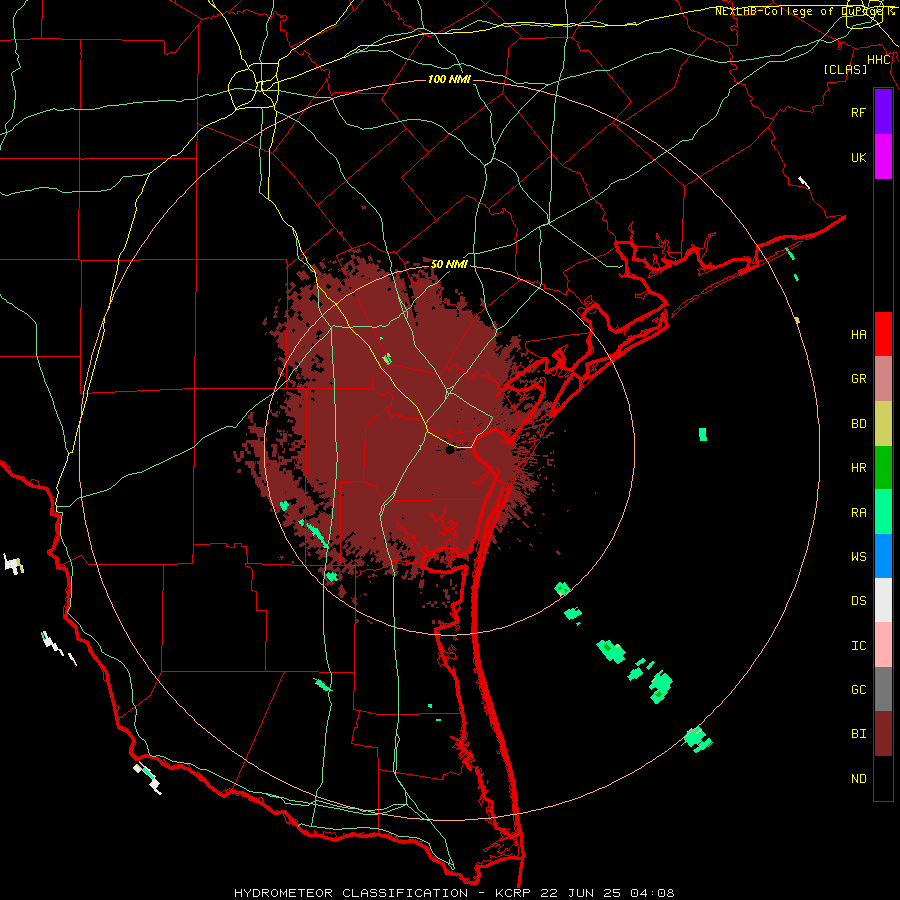Click the HR legend label
900x900 pixels.
858,468
